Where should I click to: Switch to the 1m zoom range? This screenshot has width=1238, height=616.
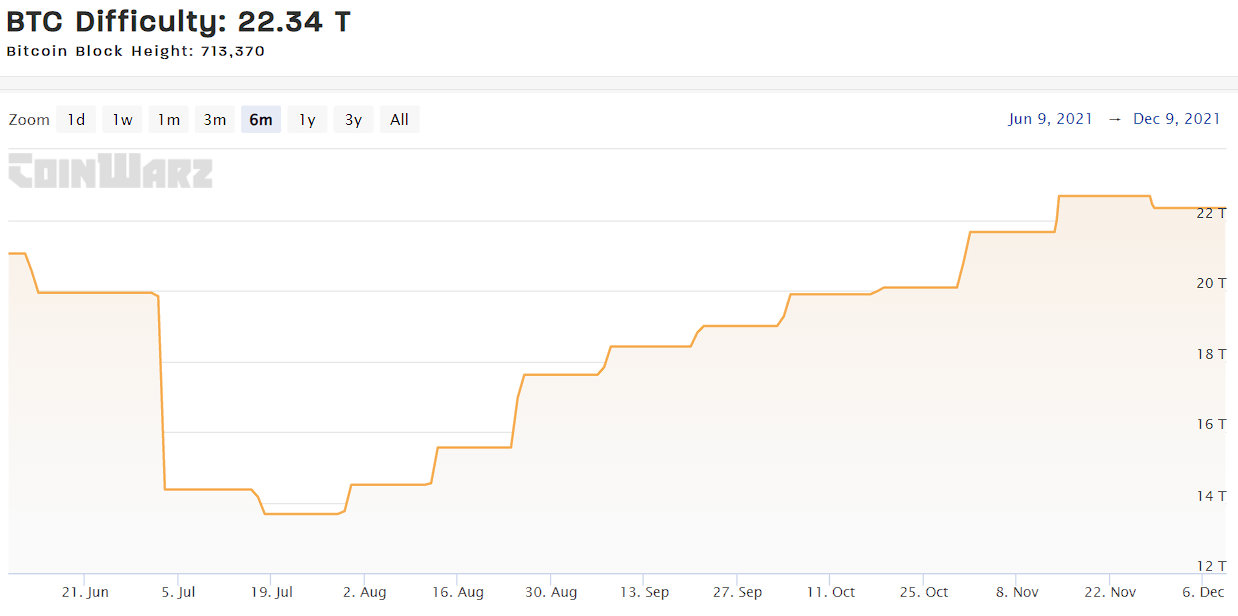(x=167, y=119)
